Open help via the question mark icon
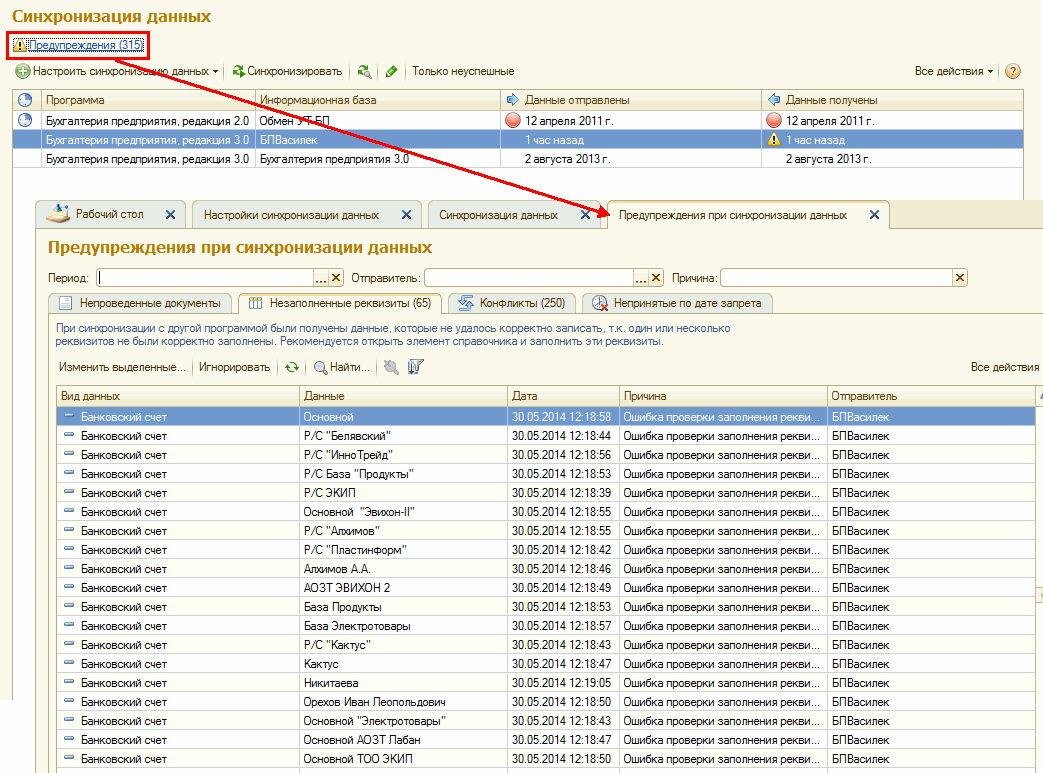Viewport: 1043px width, 773px height. tap(1013, 72)
